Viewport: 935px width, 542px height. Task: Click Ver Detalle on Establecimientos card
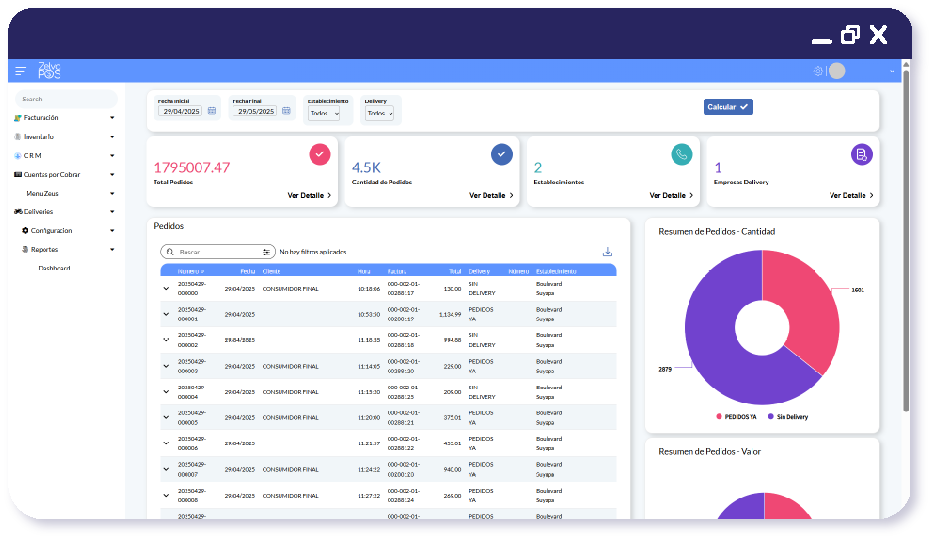pos(671,196)
